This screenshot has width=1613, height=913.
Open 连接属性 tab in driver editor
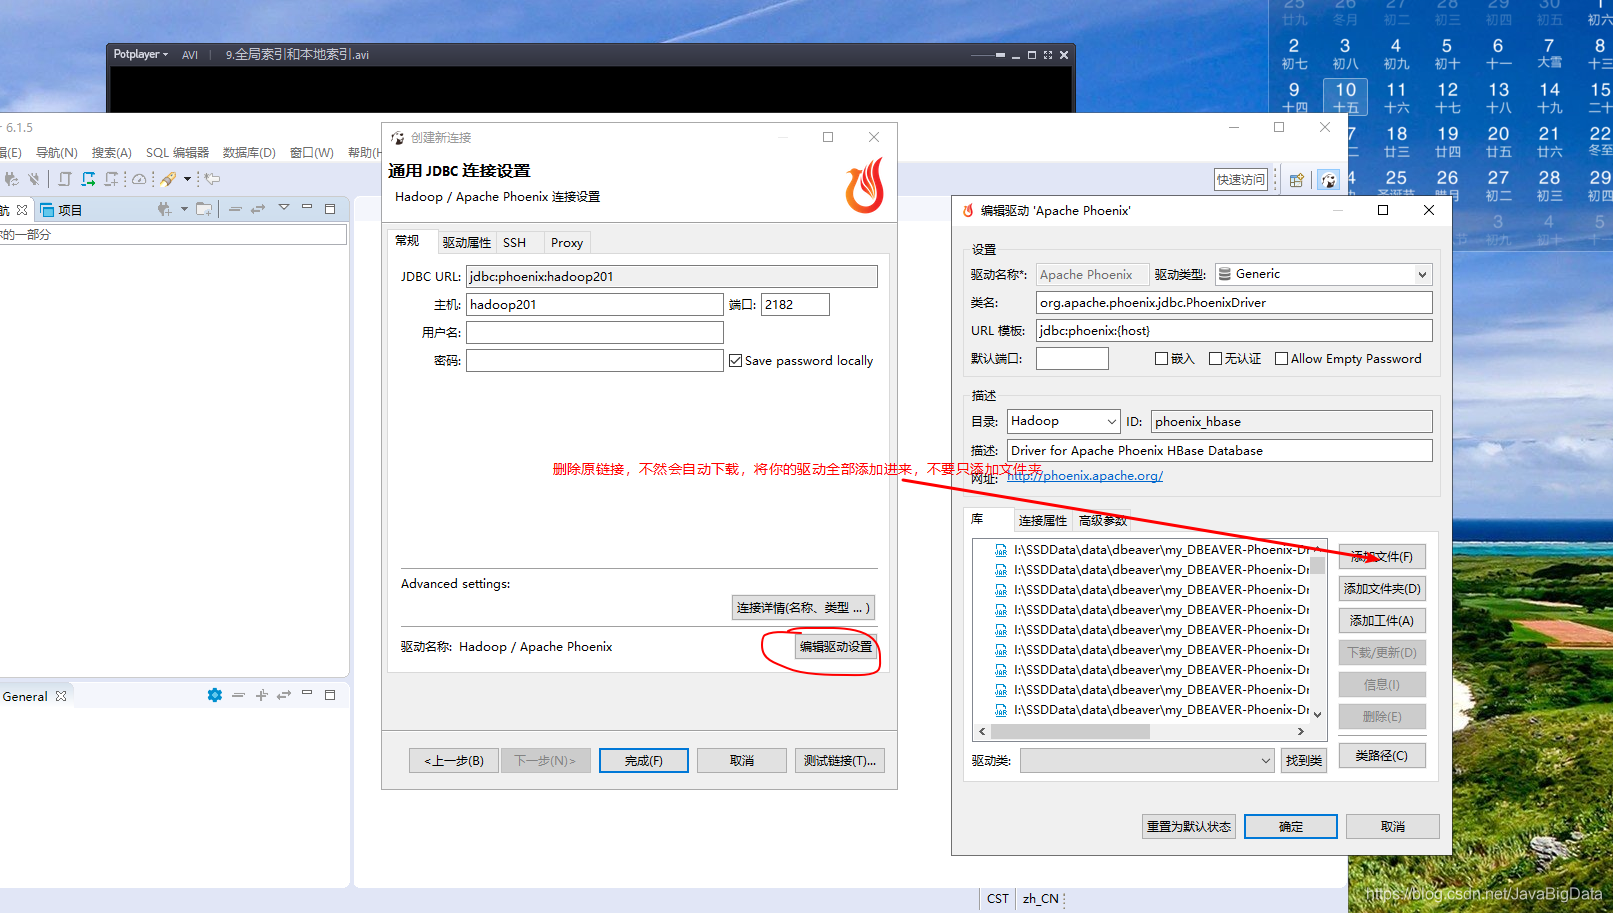click(x=1043, y=520)
